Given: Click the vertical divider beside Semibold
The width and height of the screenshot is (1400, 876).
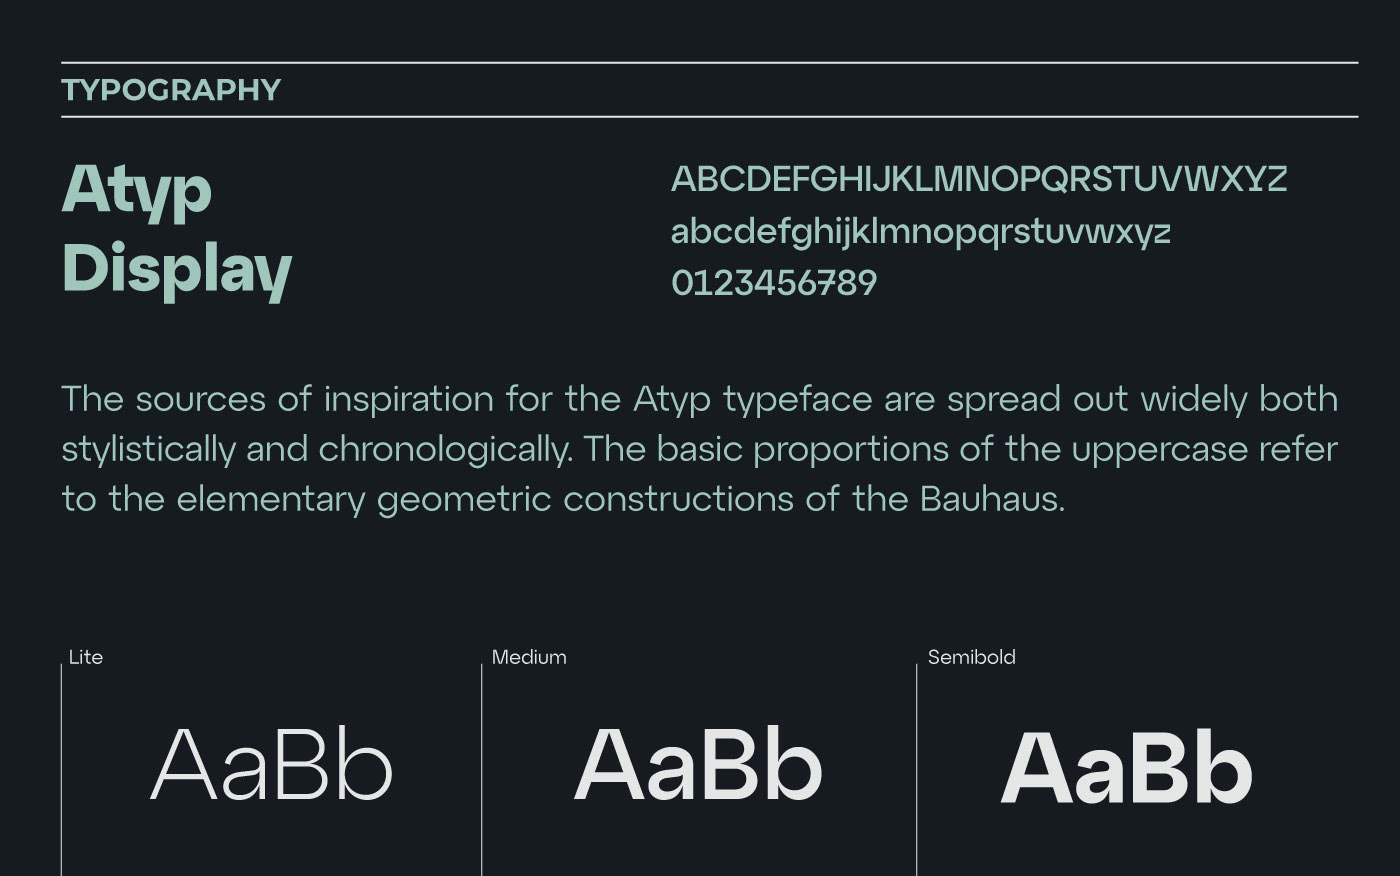Looking at the screenshot, I should click(917, 770).
